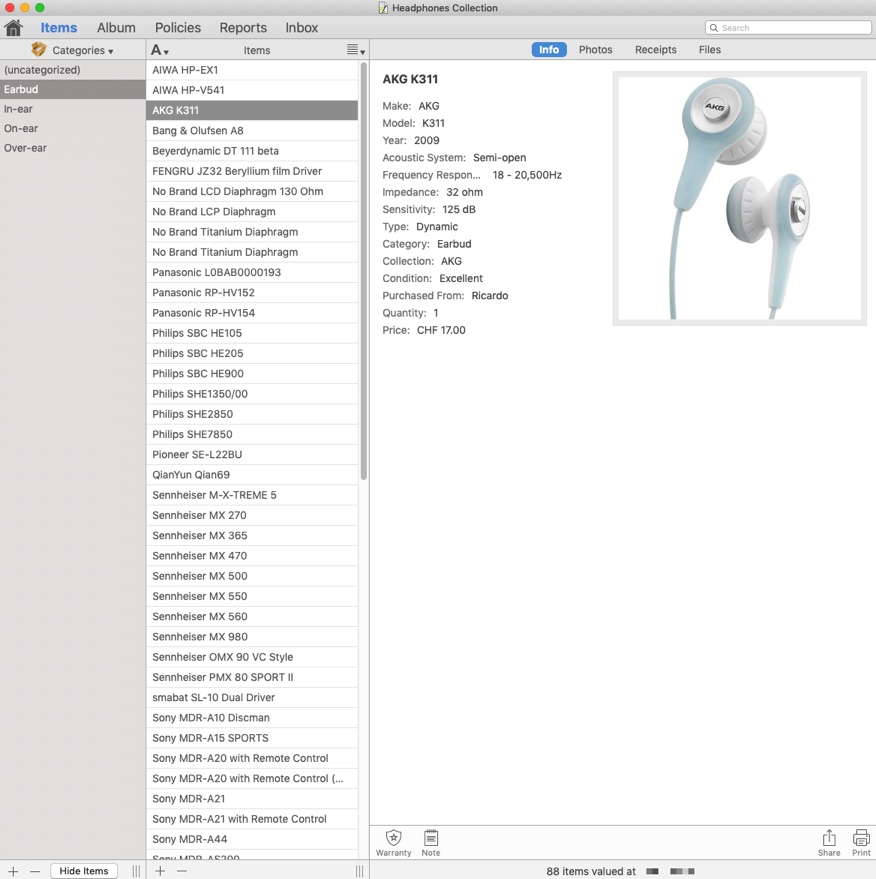Switch to the Items tab
876x879 pixels.
click(59, 27)
